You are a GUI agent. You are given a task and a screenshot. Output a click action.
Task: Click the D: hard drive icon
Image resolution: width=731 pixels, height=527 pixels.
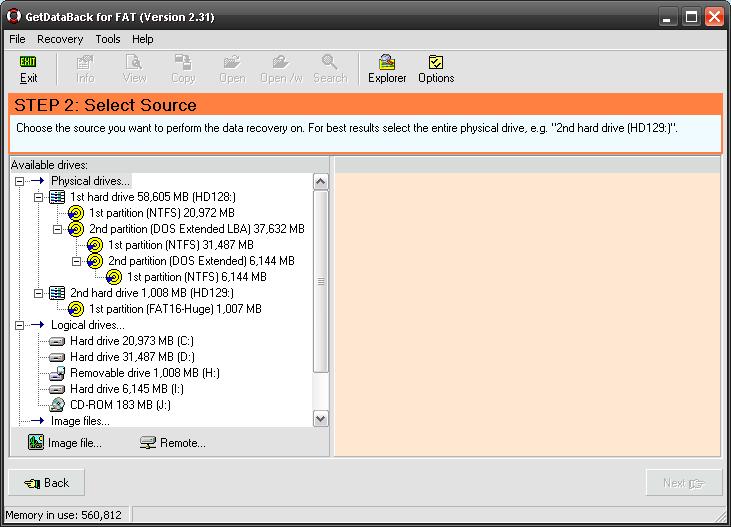click(57, 357)
